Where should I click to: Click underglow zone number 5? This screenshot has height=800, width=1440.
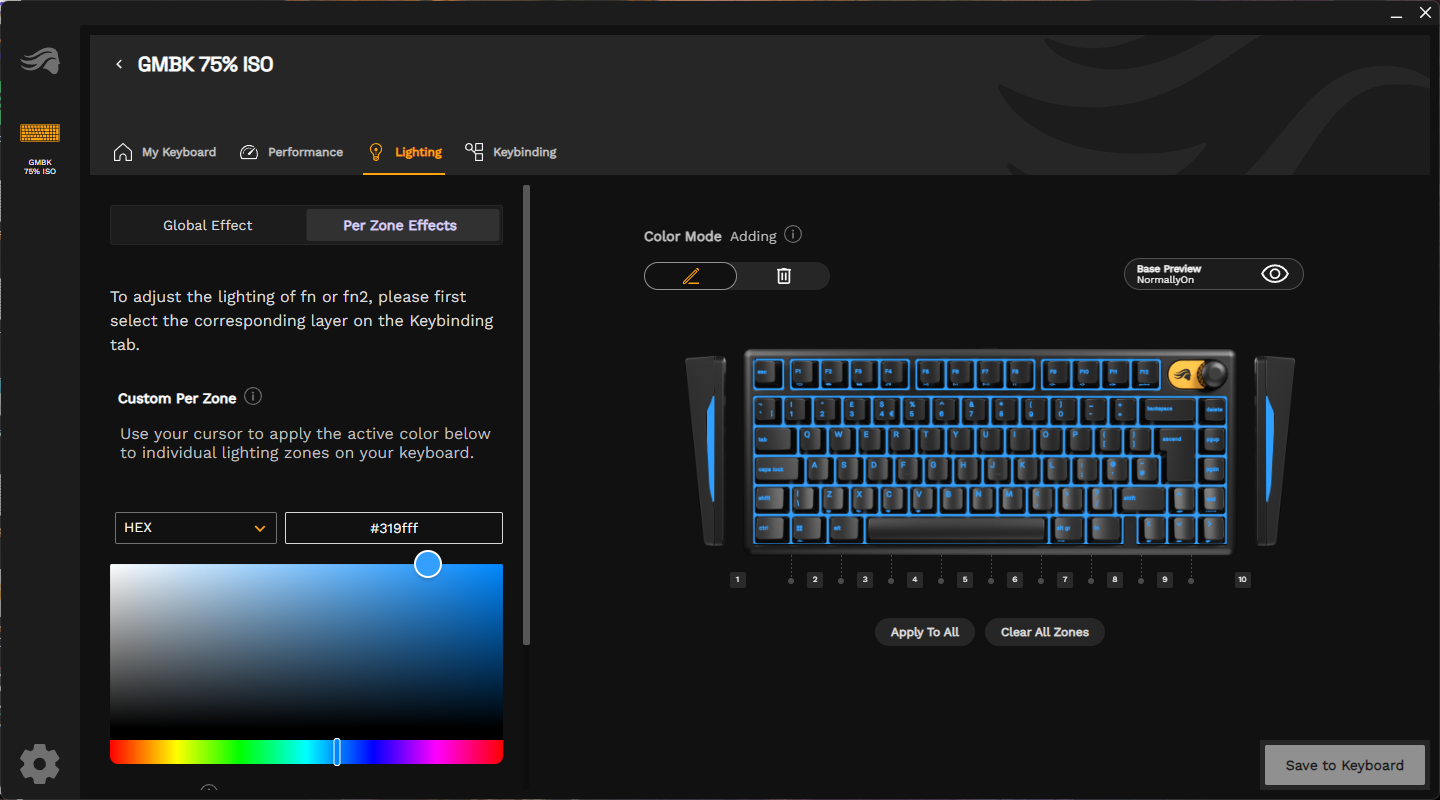[x=965, y=579]
